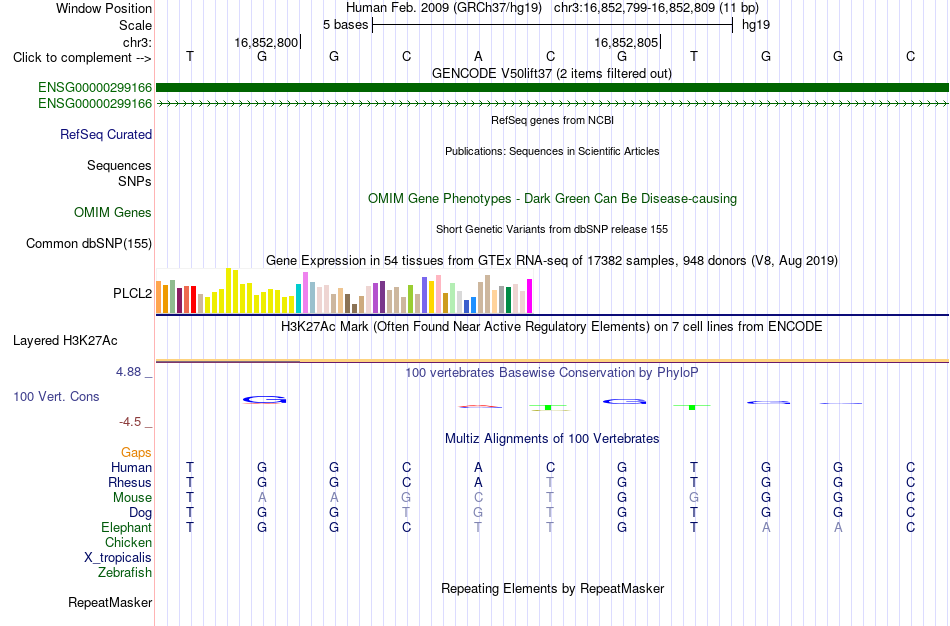Click the 16,852,805 ruler coordinate
950x626 pixels.
[x=626, y=42]
